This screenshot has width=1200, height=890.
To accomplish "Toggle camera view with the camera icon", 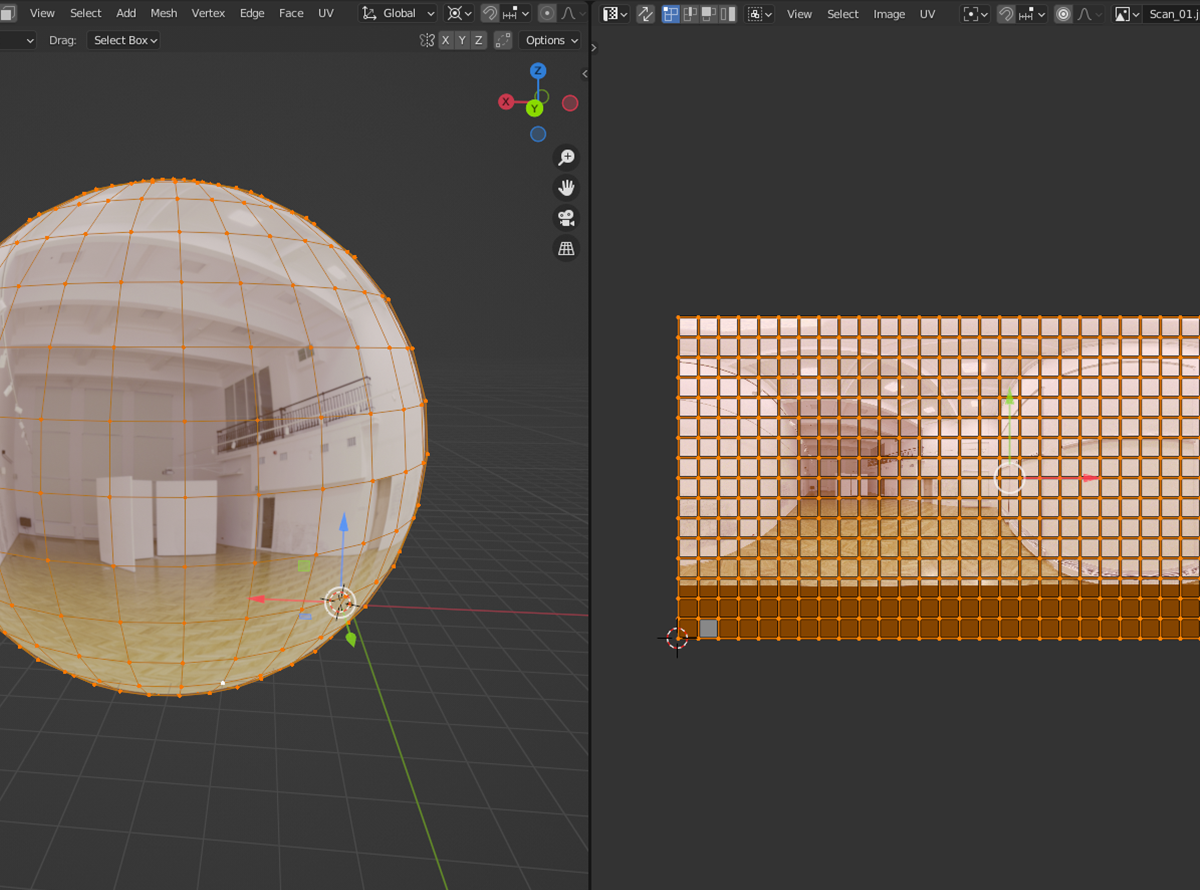I will pos(566,219).
